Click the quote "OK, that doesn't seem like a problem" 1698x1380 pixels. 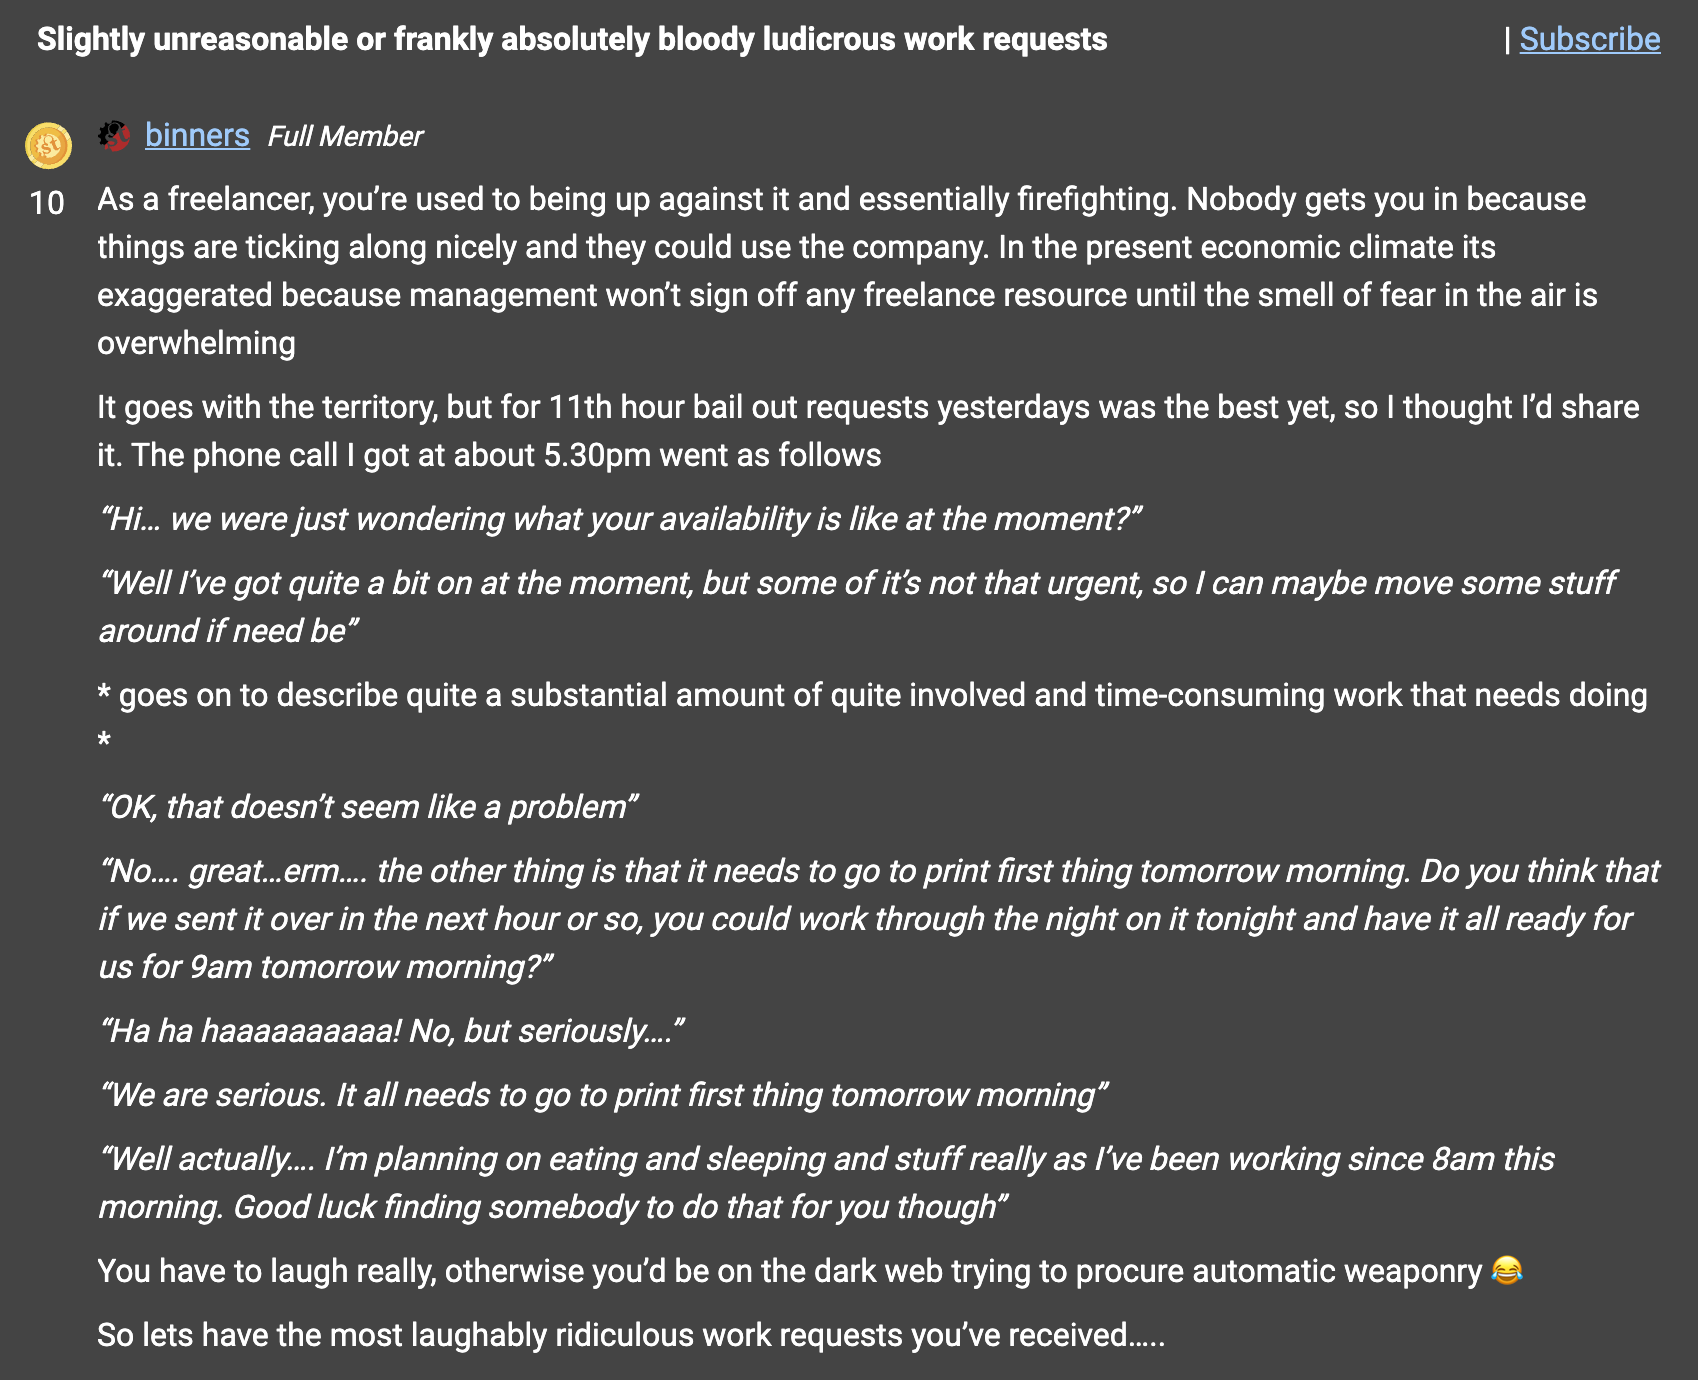click(x=368, y=807)
